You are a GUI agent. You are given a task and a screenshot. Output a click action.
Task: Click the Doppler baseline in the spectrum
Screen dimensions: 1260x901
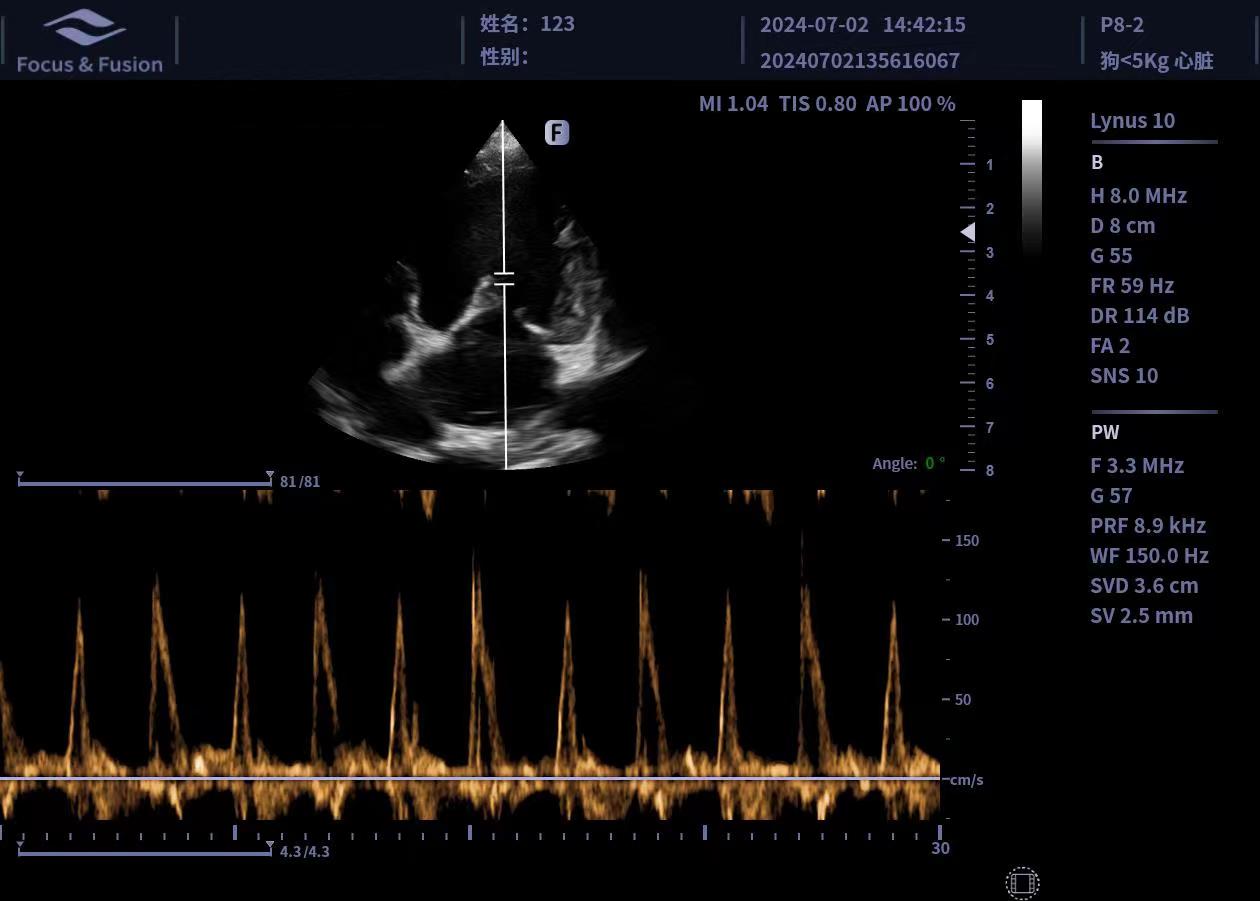pos(470,778)
